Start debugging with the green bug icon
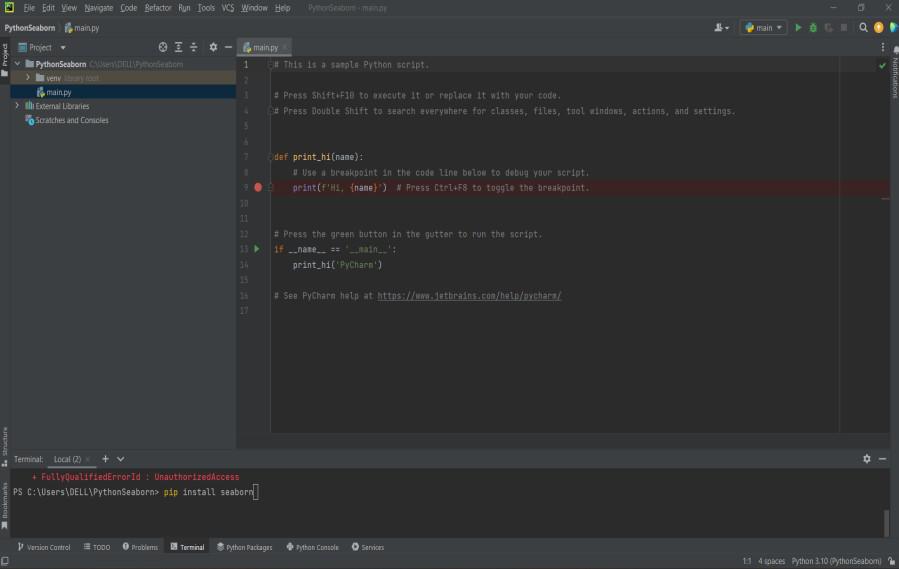Screen dimensions: 899x569 (813, 28)
